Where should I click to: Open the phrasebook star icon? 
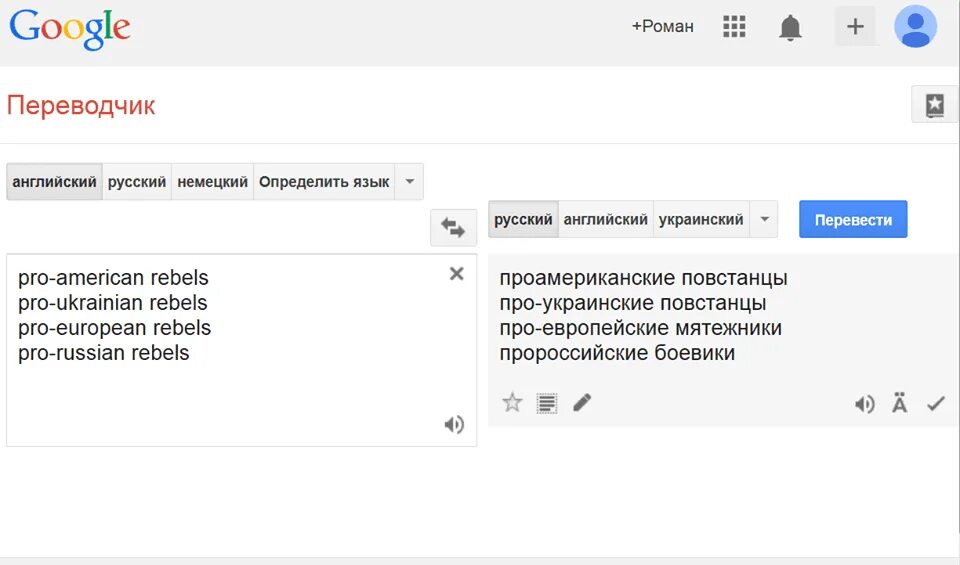[934, 104]
